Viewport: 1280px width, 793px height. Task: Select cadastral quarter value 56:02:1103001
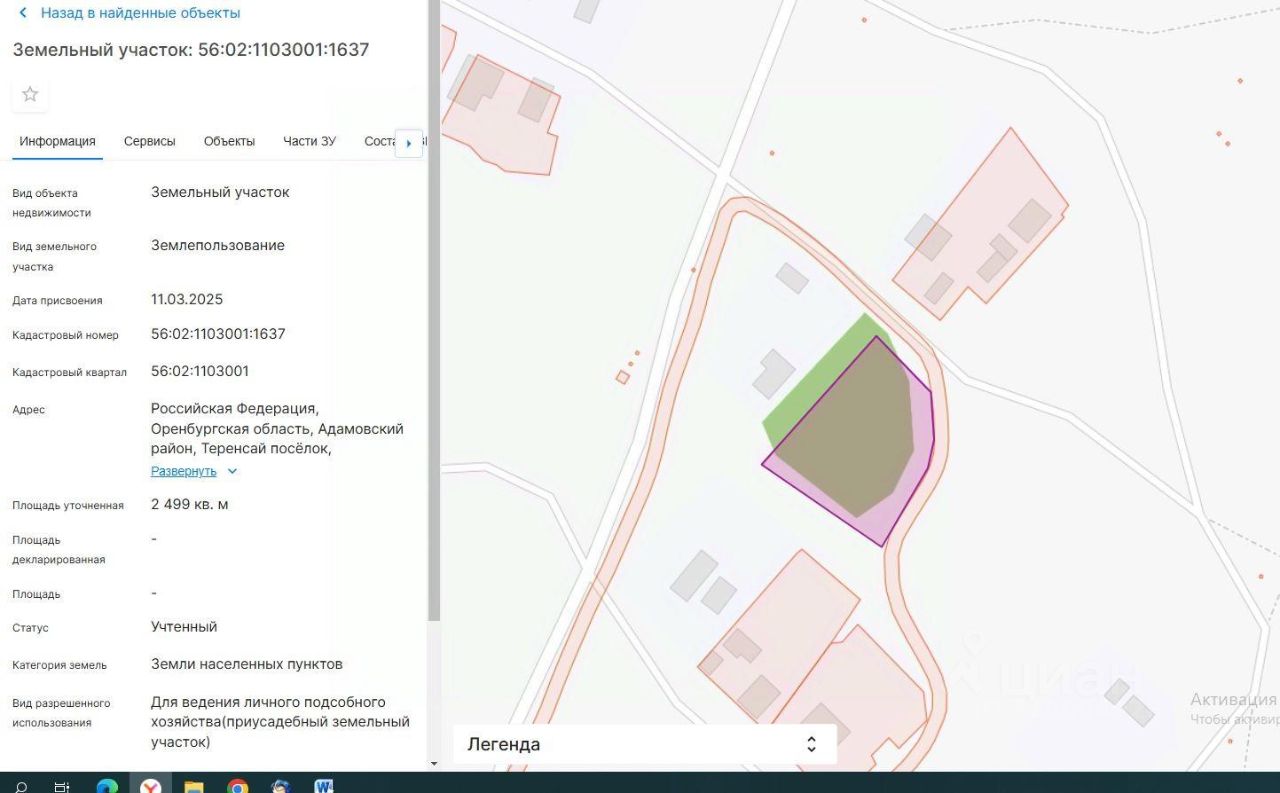[200, 371]
